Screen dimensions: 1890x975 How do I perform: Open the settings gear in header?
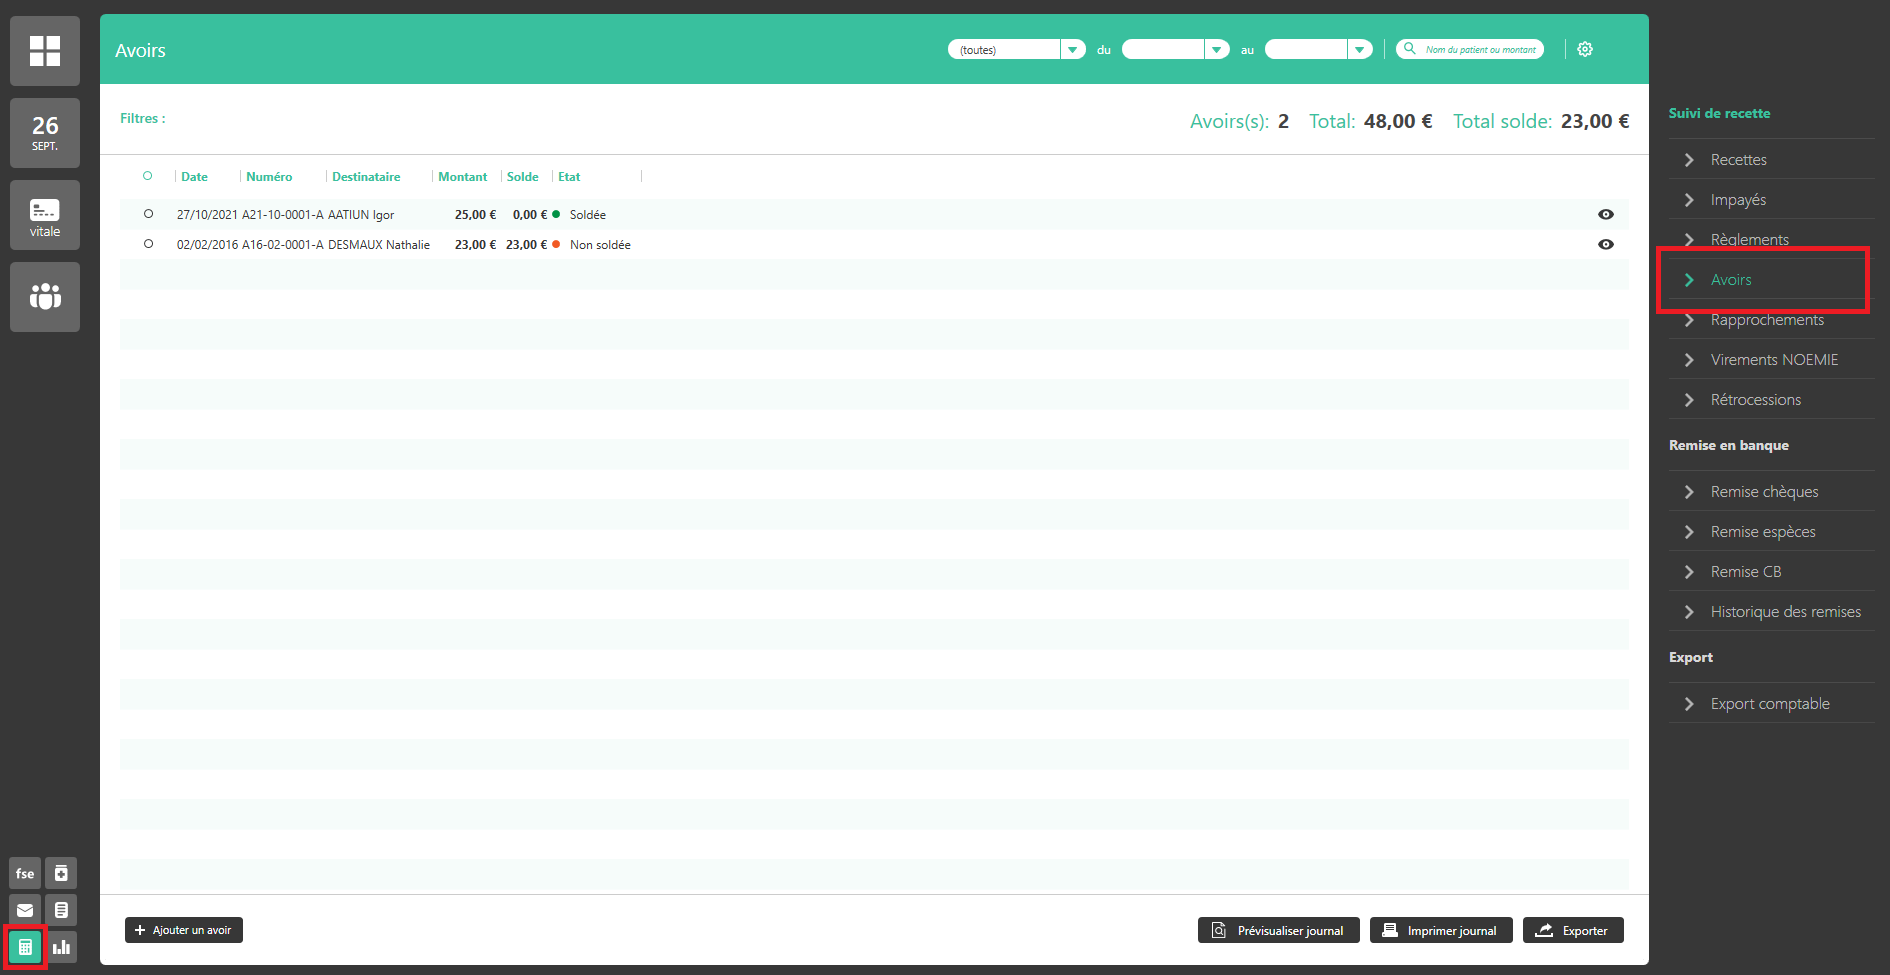1585,49
